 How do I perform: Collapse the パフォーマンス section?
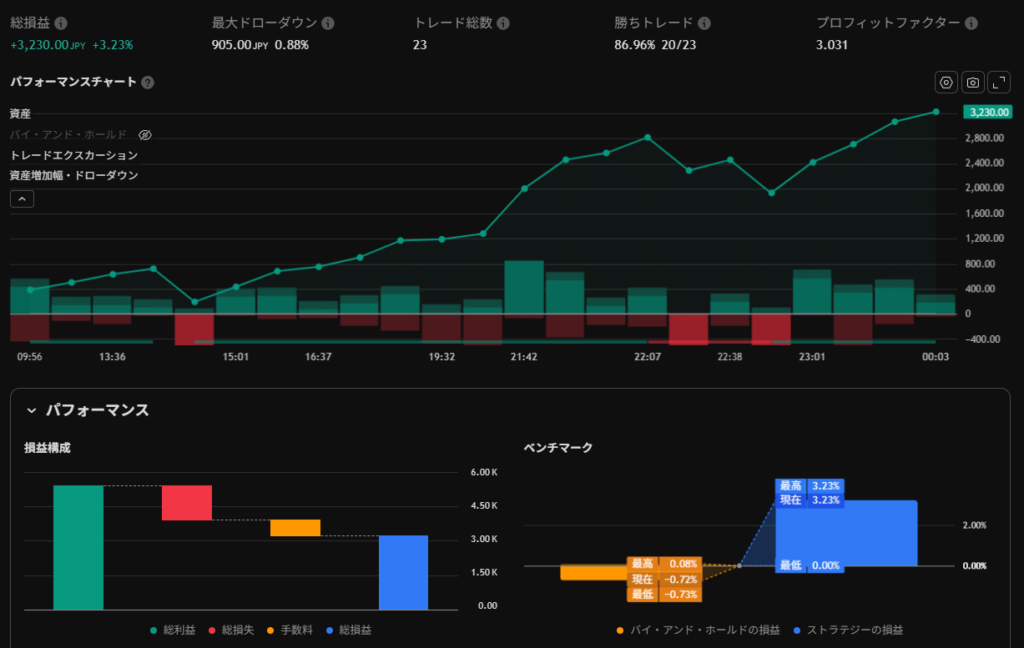point(32,410)
